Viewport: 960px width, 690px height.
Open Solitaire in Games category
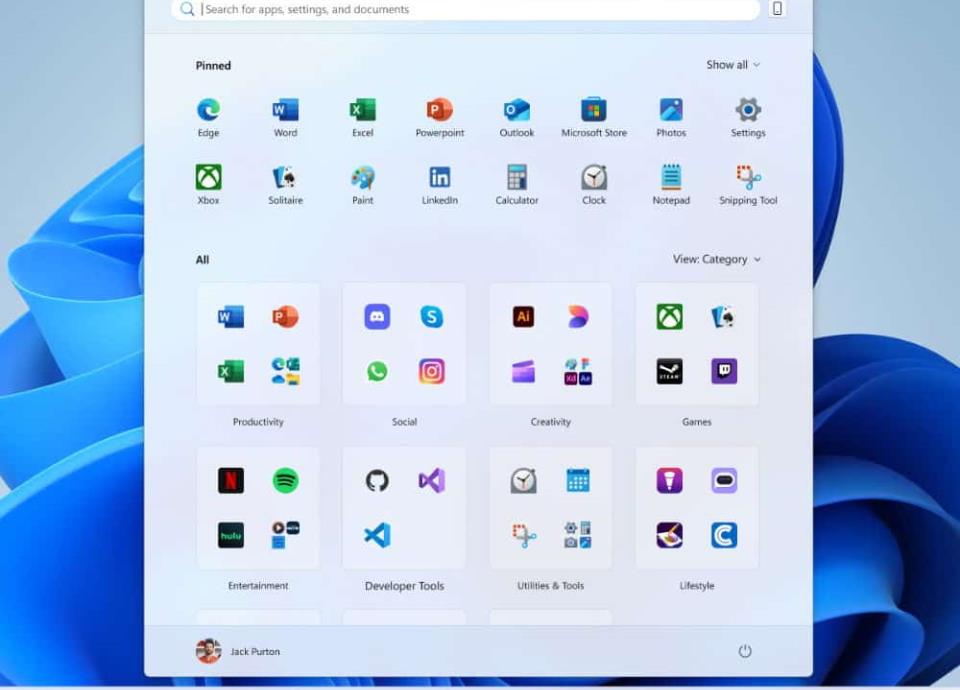pos(724,317)
